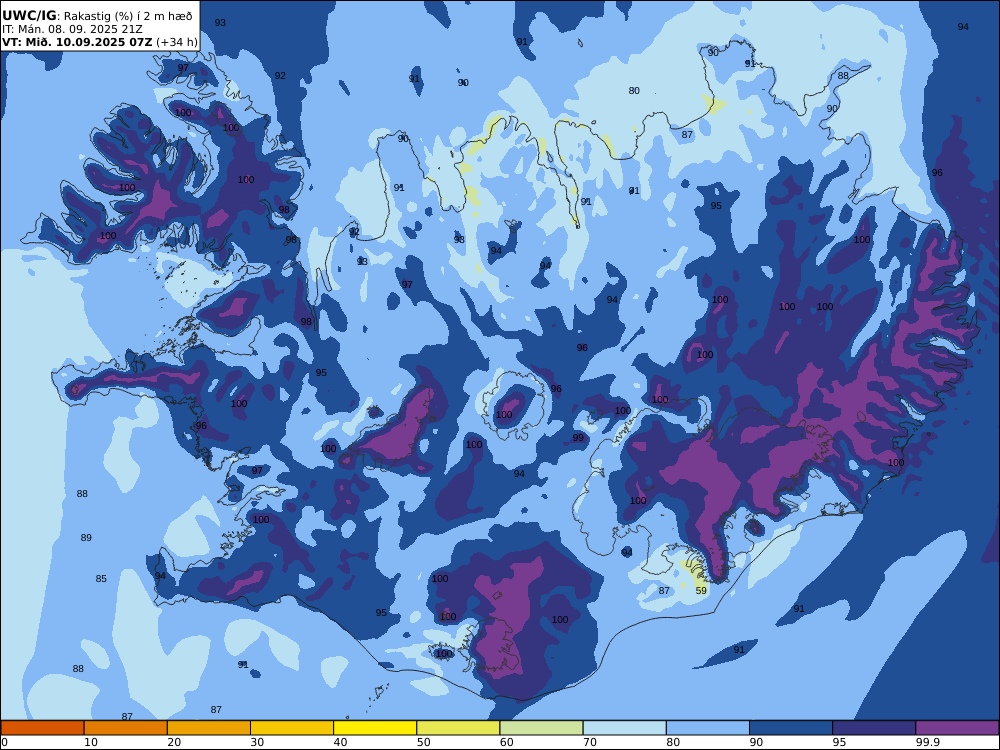
Task: Click the "UWC/IG: Rakastig (%) í 2 m hæð" title
Action: click(97, 16)
